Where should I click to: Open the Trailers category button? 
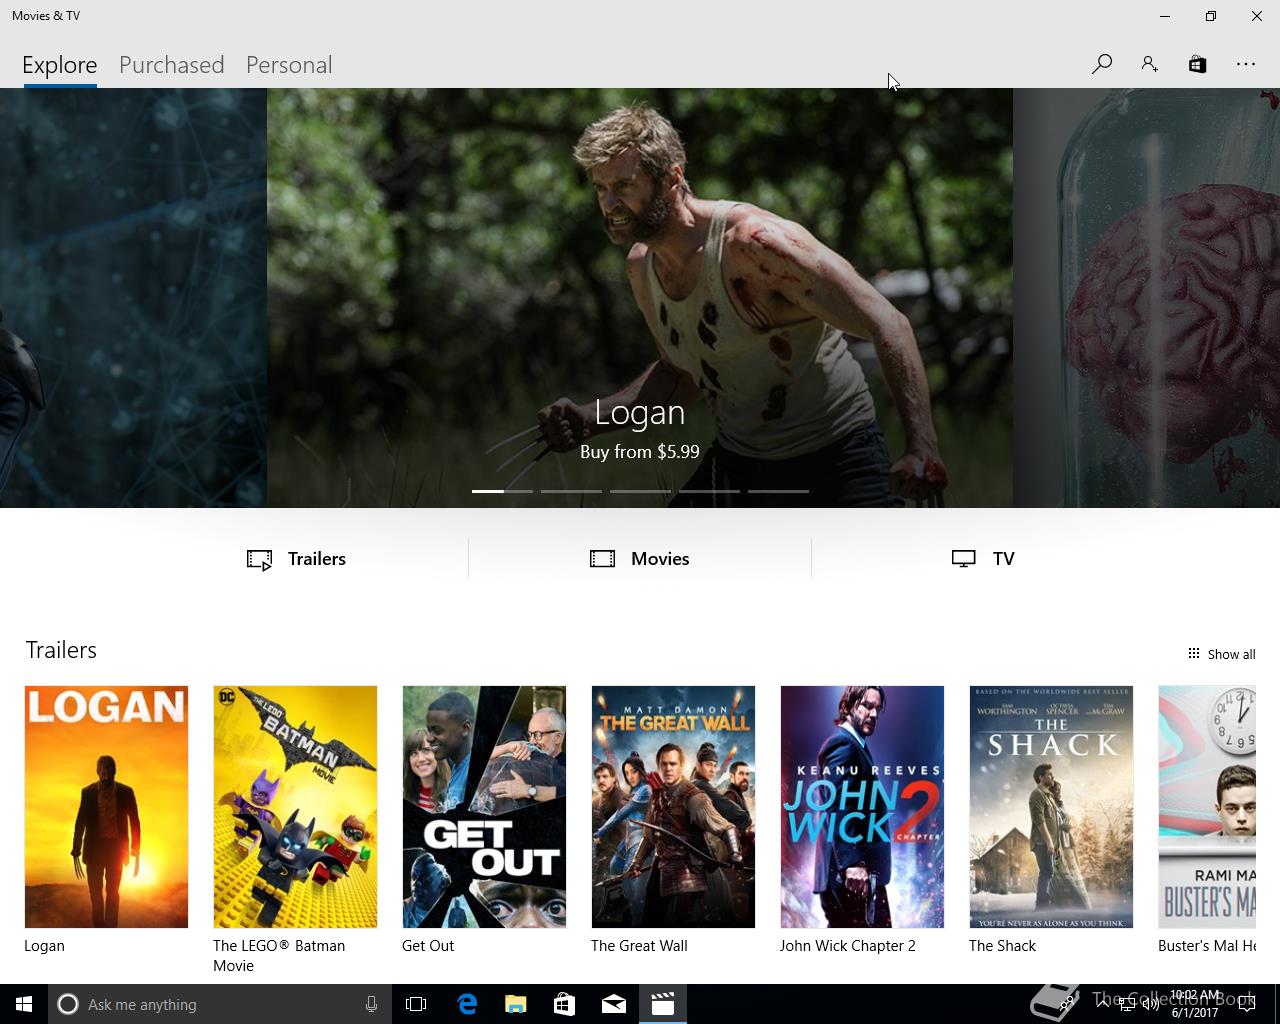[x=297, y=559]
